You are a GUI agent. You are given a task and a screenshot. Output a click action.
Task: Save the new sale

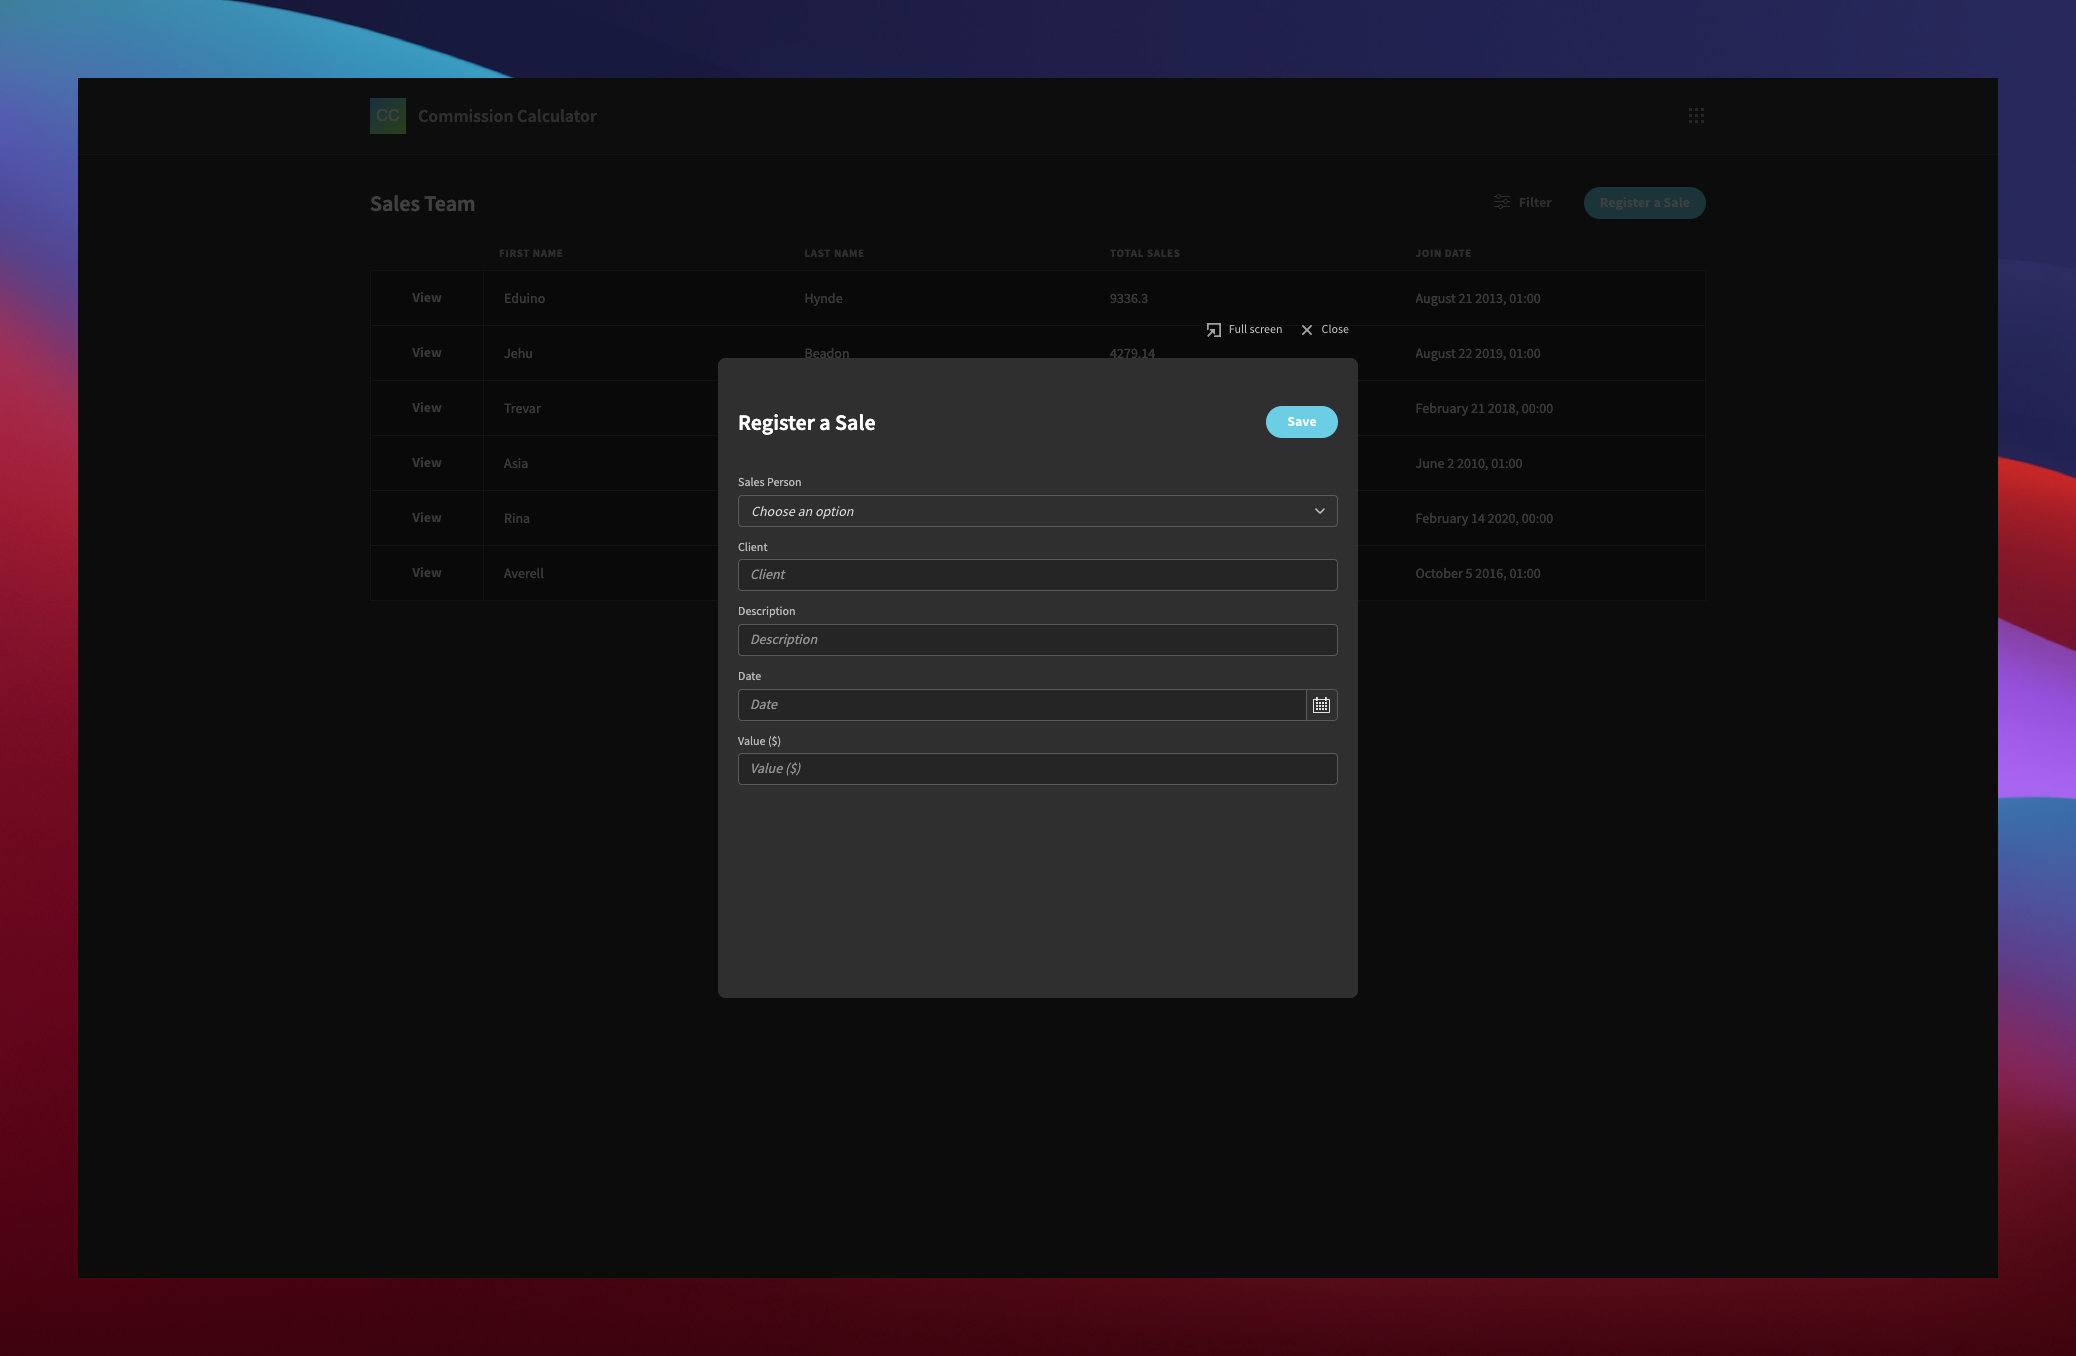click(x=1301, y=422)
